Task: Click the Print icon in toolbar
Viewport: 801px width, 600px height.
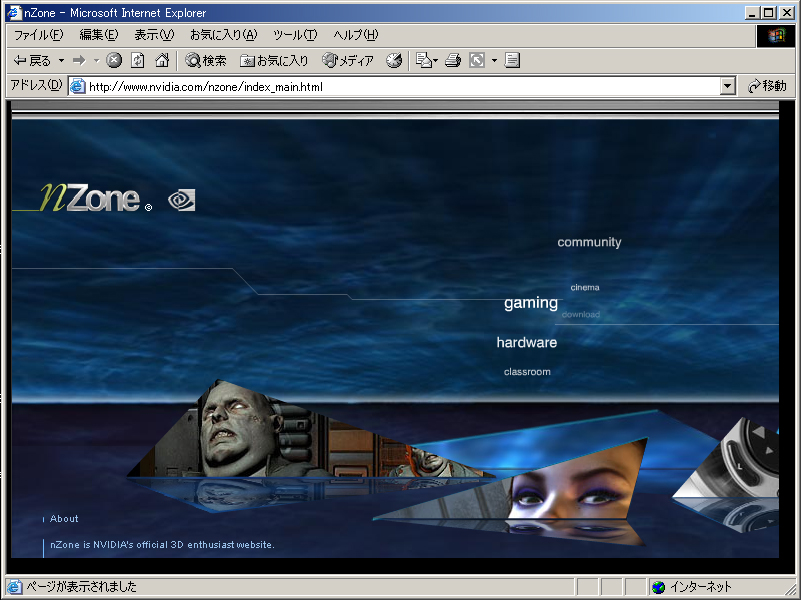Action: coord(453,61)
